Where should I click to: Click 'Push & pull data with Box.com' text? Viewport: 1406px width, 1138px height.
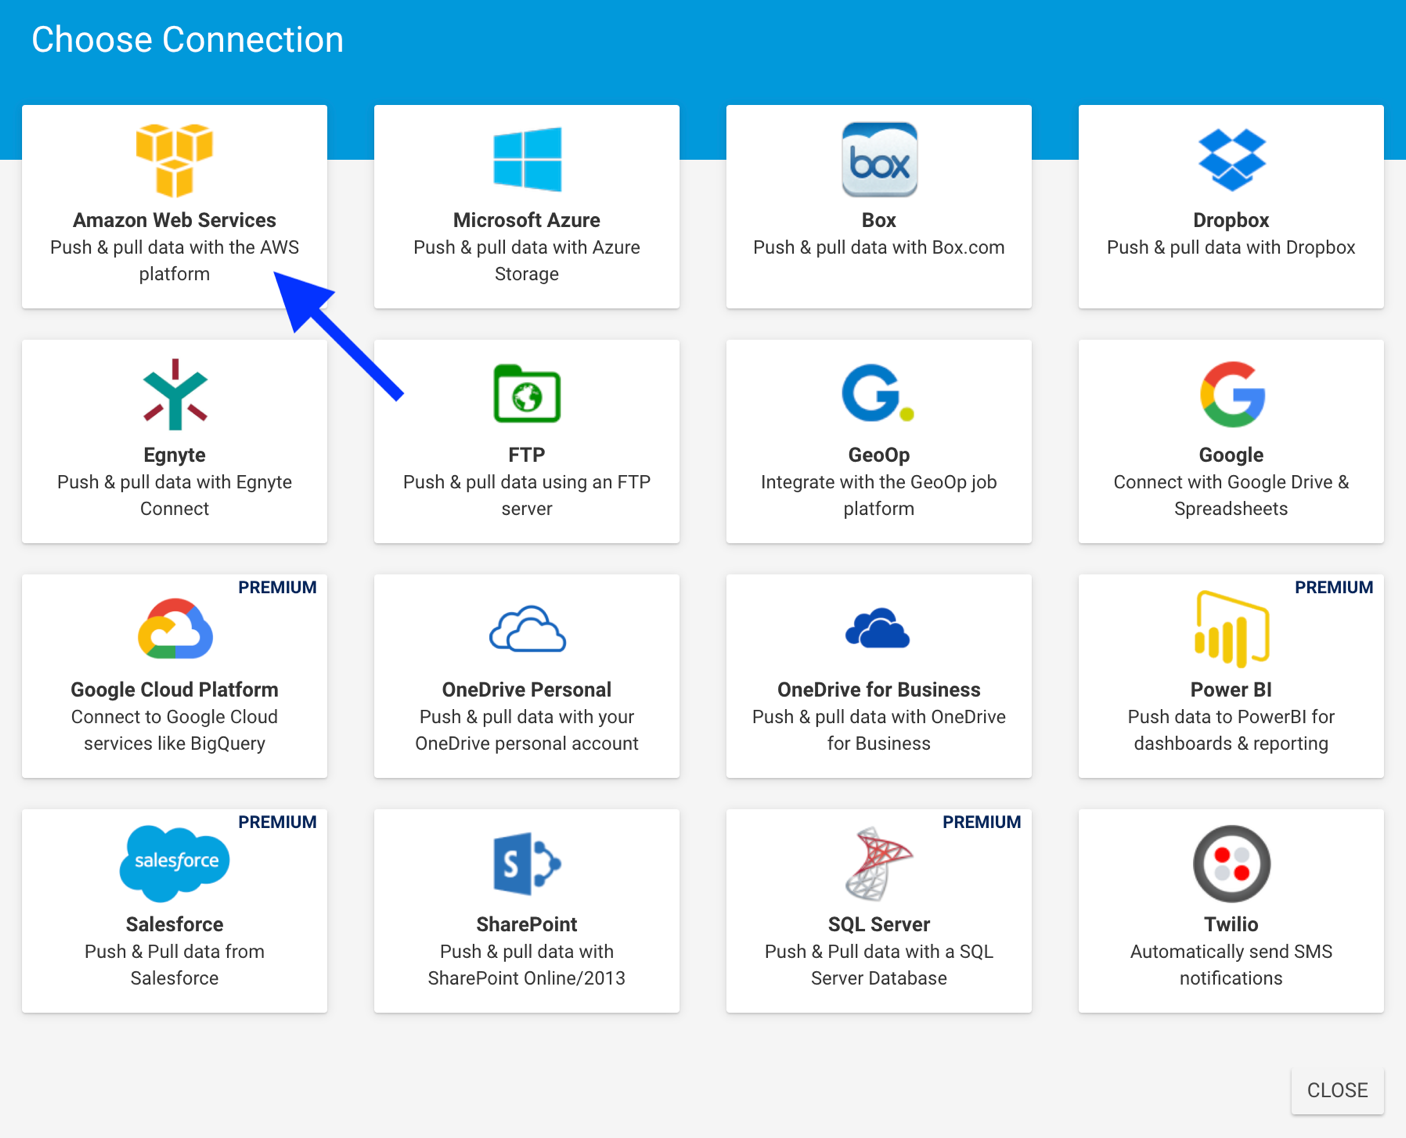pos(879,247)
